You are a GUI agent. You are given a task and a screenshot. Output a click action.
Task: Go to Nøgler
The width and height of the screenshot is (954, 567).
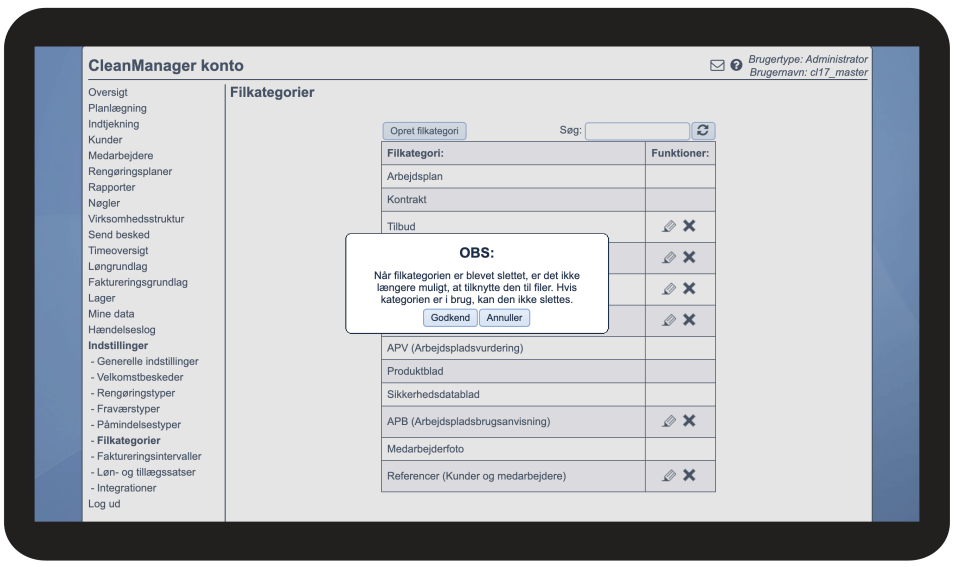pos(104,203)
